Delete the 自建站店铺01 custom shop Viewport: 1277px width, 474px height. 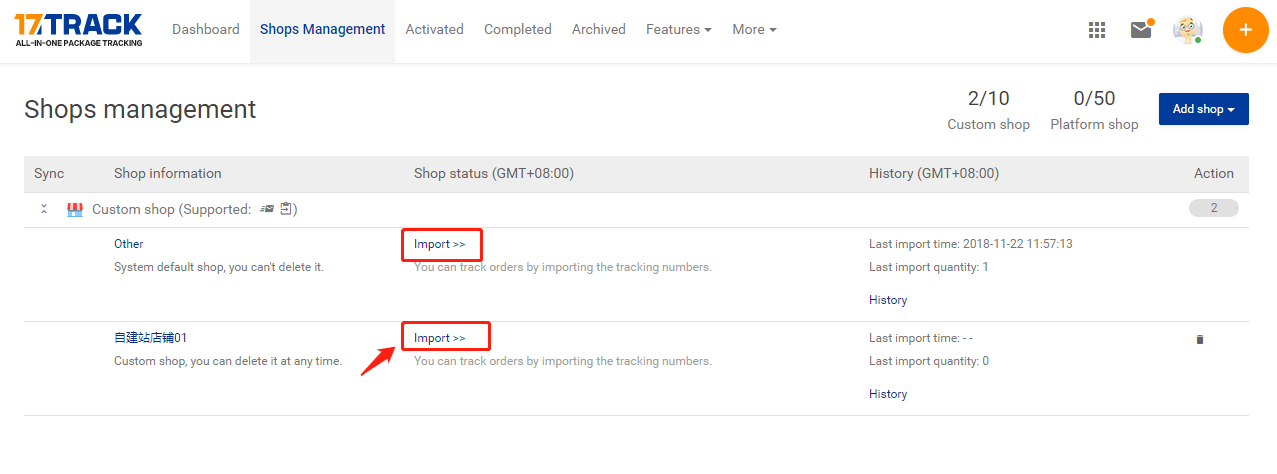coord(1200,339)
